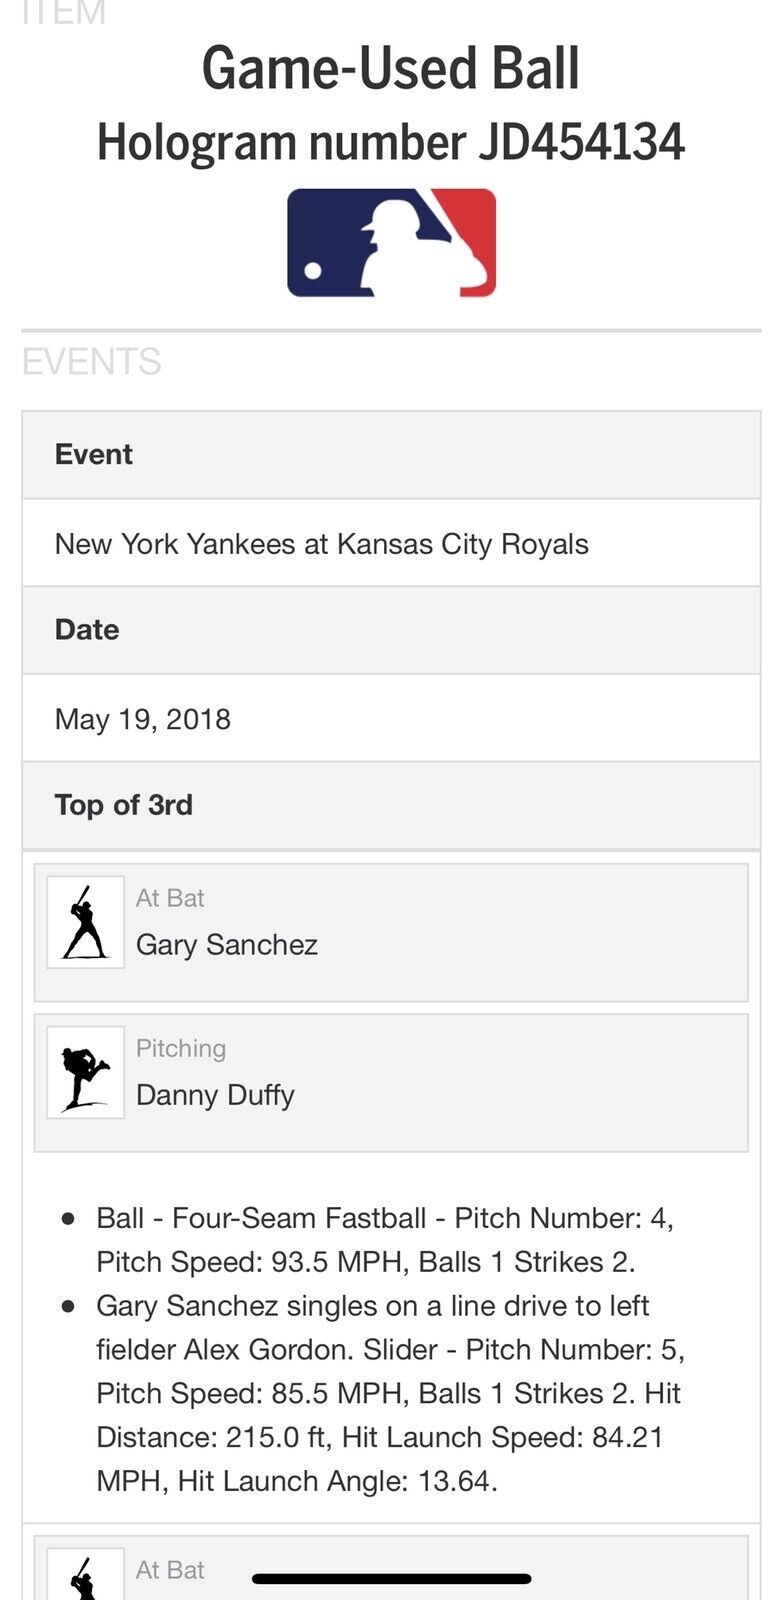Click the Event header row

pyautogui.click(x=391, y=455)
